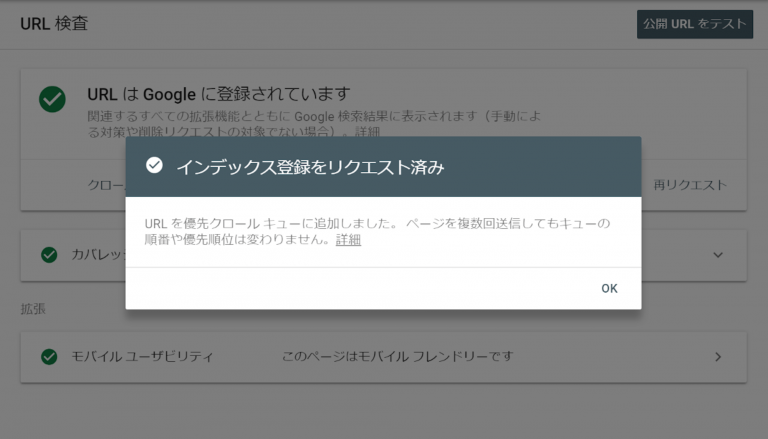This screenshot has width=768, height=439.
Task: Click the 拡張 section label
Action: 33,309
